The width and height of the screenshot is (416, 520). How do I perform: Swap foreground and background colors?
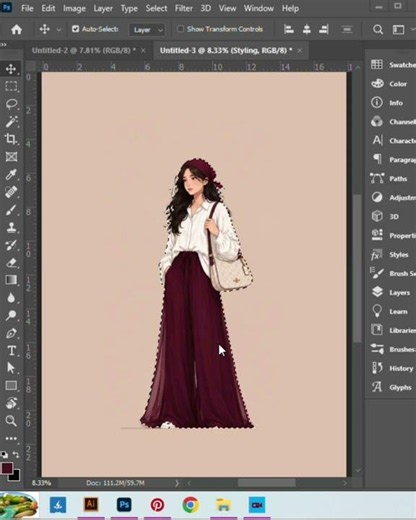coord(16,455)
